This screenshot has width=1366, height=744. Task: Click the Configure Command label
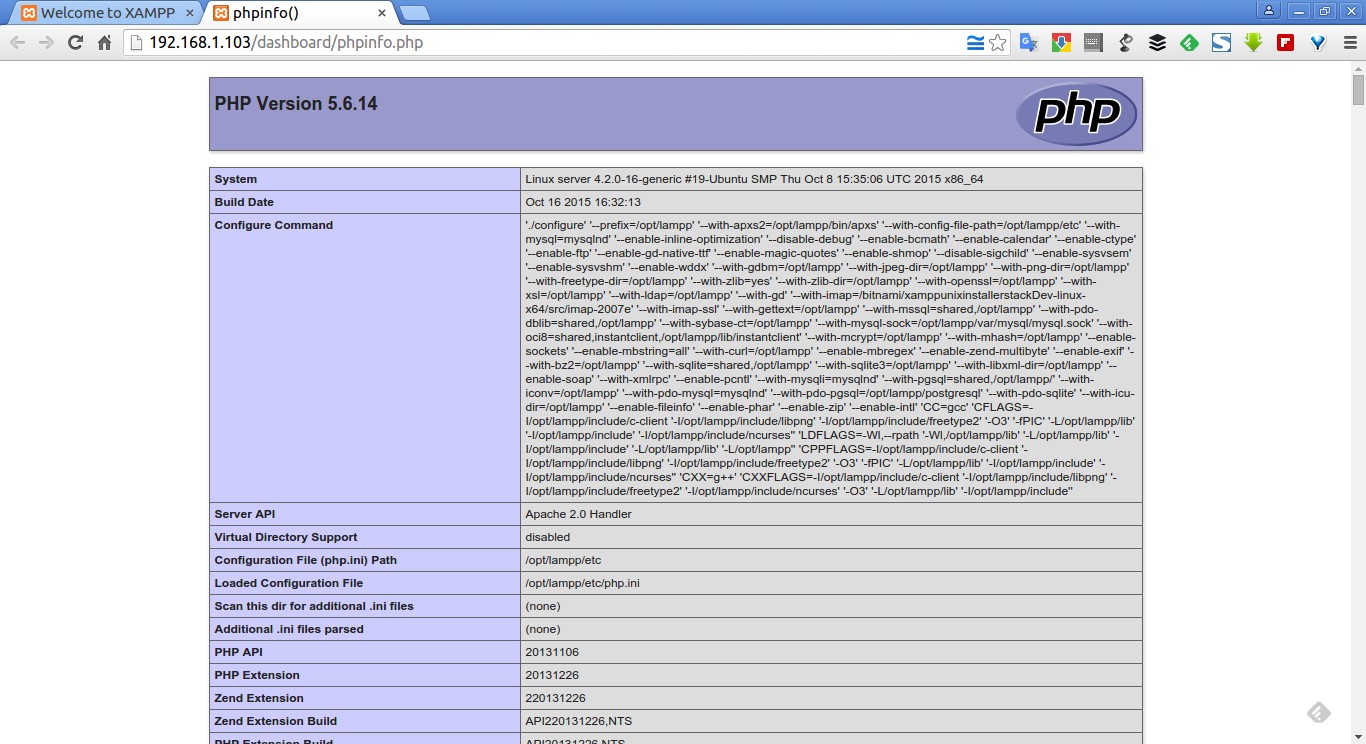click(274, 225)
